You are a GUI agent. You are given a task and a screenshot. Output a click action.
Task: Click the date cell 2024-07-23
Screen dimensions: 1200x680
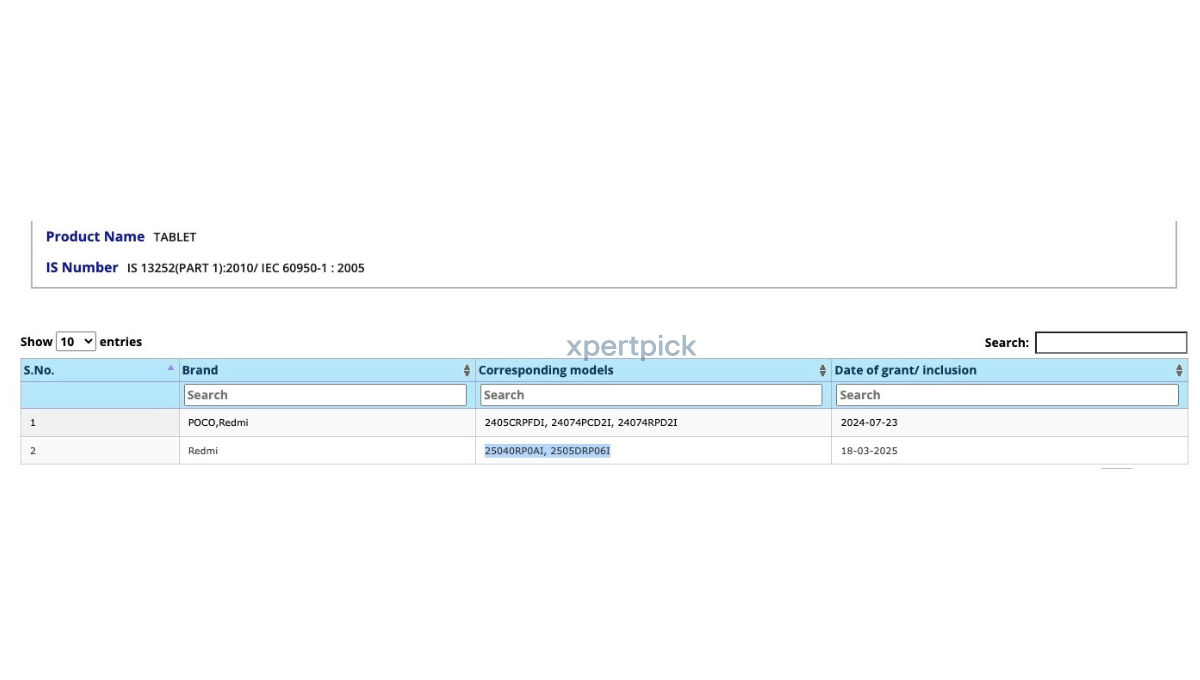pos(1010,423)
